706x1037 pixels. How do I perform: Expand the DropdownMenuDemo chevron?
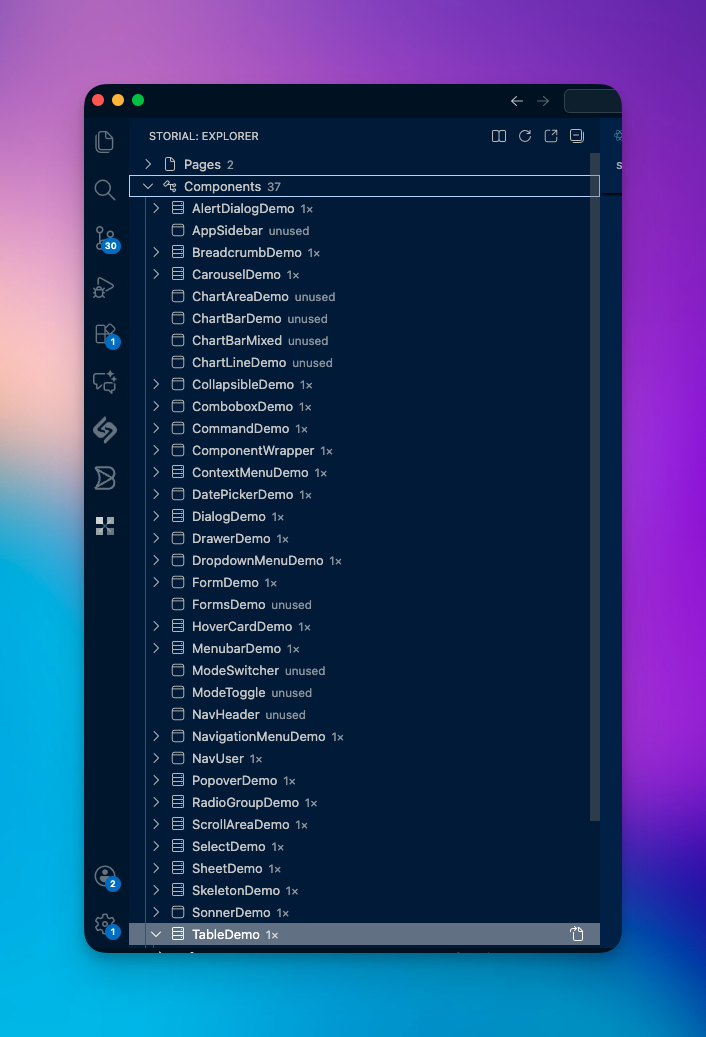[x=156, y=560]
